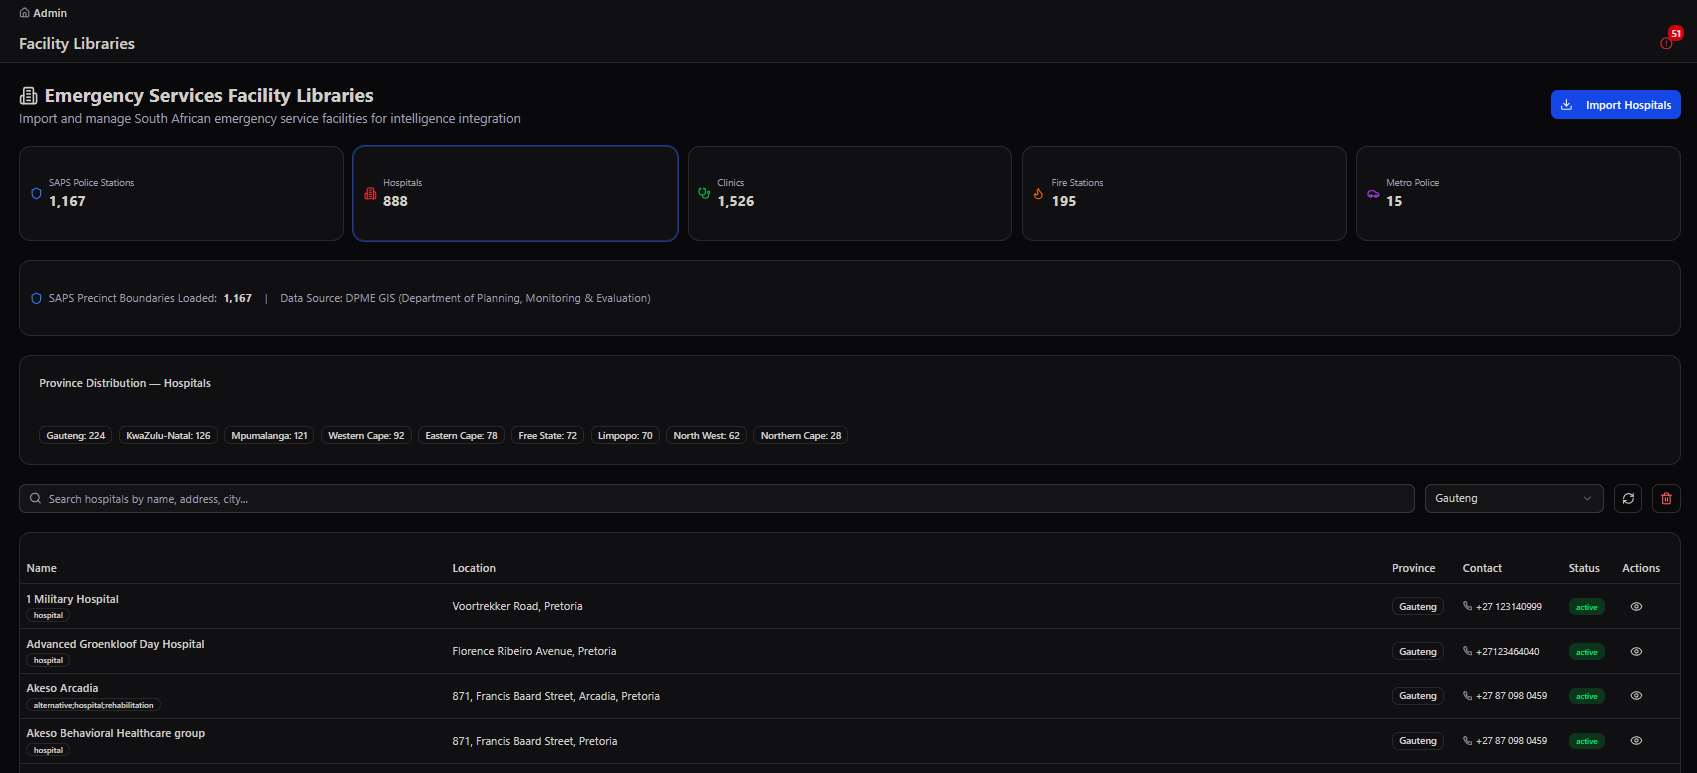Open the Gauteng province filter dropdown
Screen dimensions: 1697x773
click(1514, 498)
